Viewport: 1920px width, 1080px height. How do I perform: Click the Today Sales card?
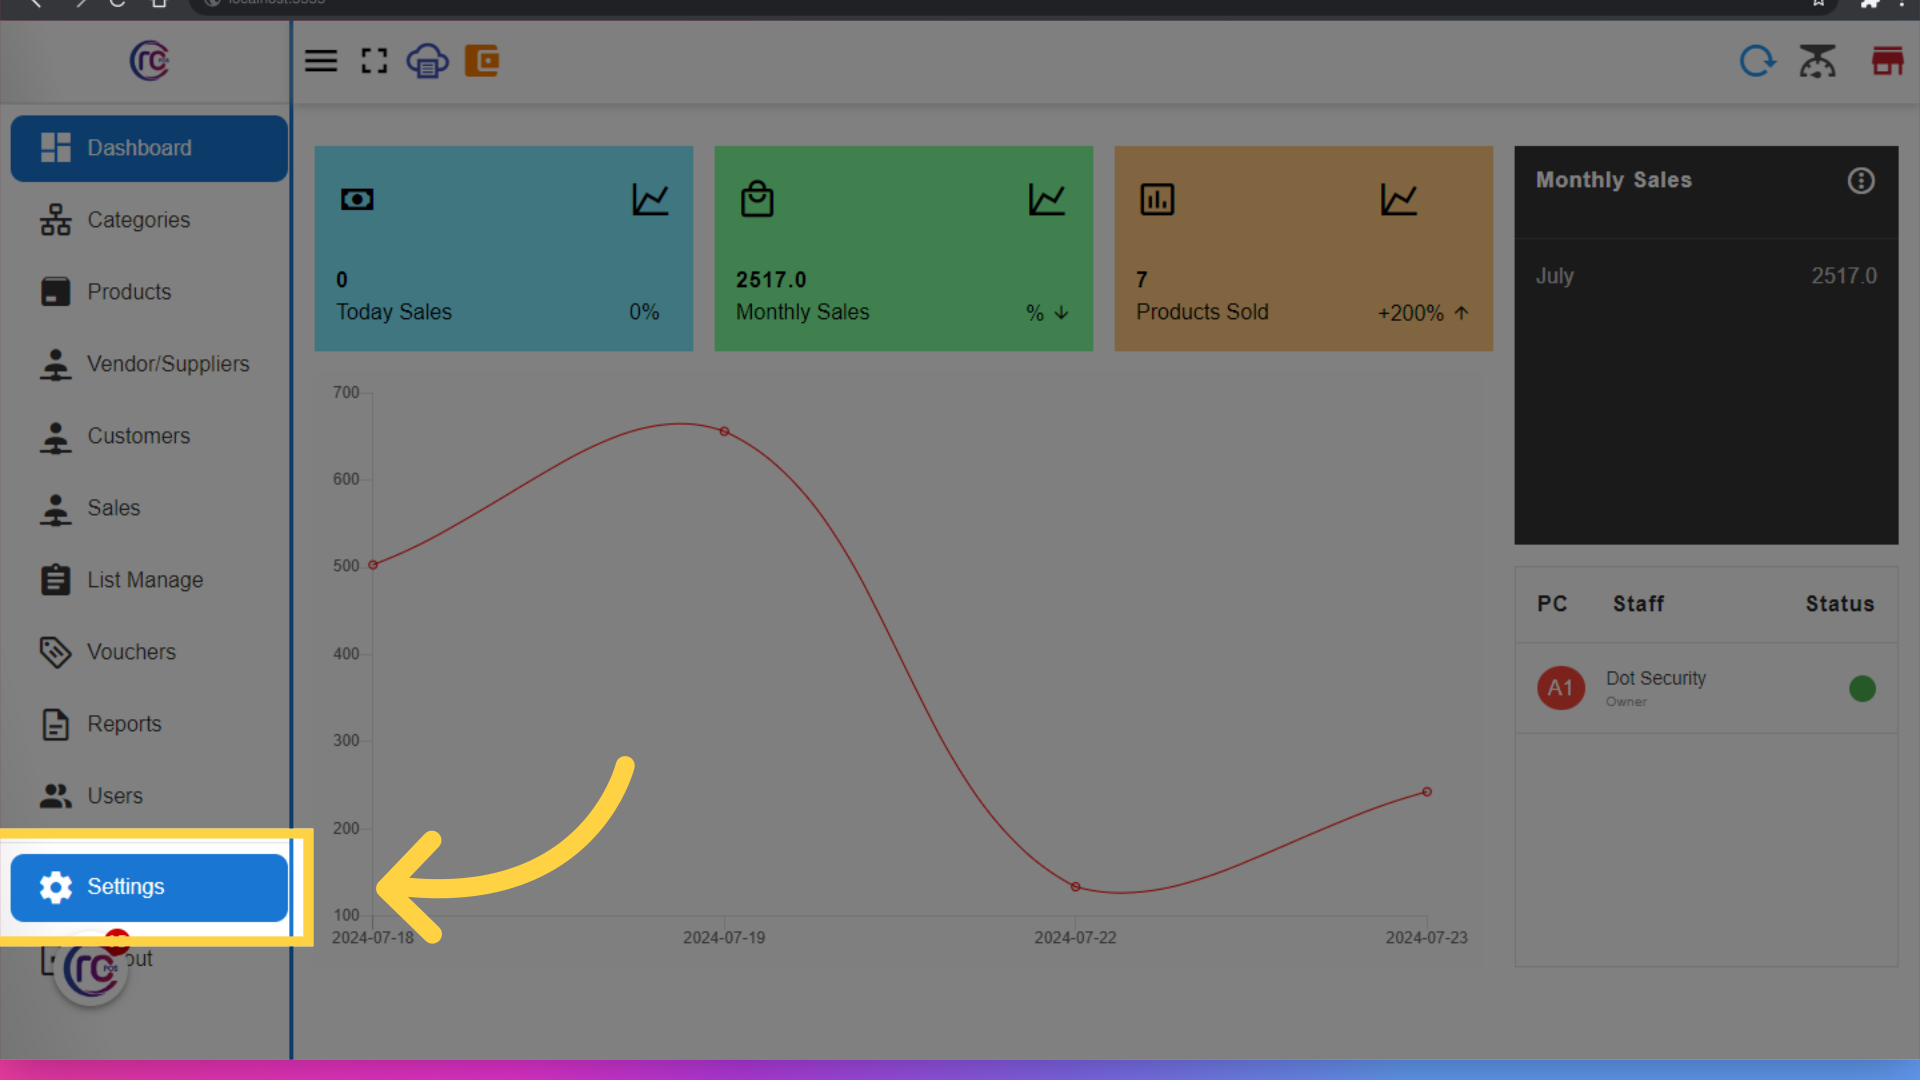tap(504, 249)
